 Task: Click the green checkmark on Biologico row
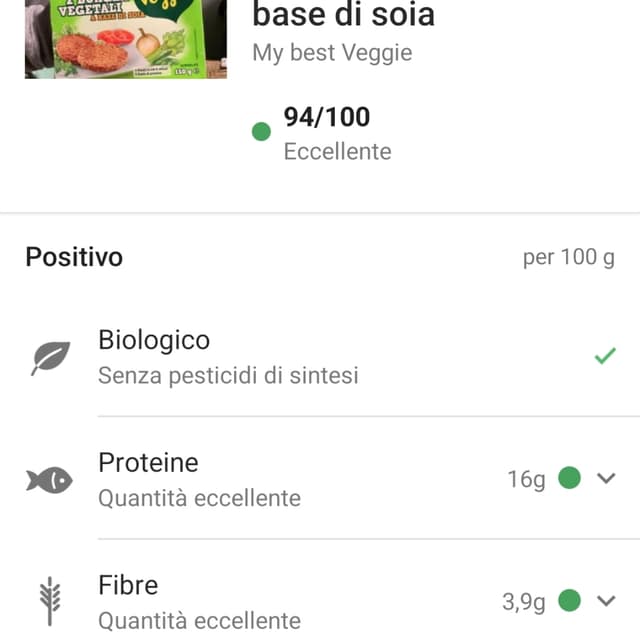[x=605, y=356]
